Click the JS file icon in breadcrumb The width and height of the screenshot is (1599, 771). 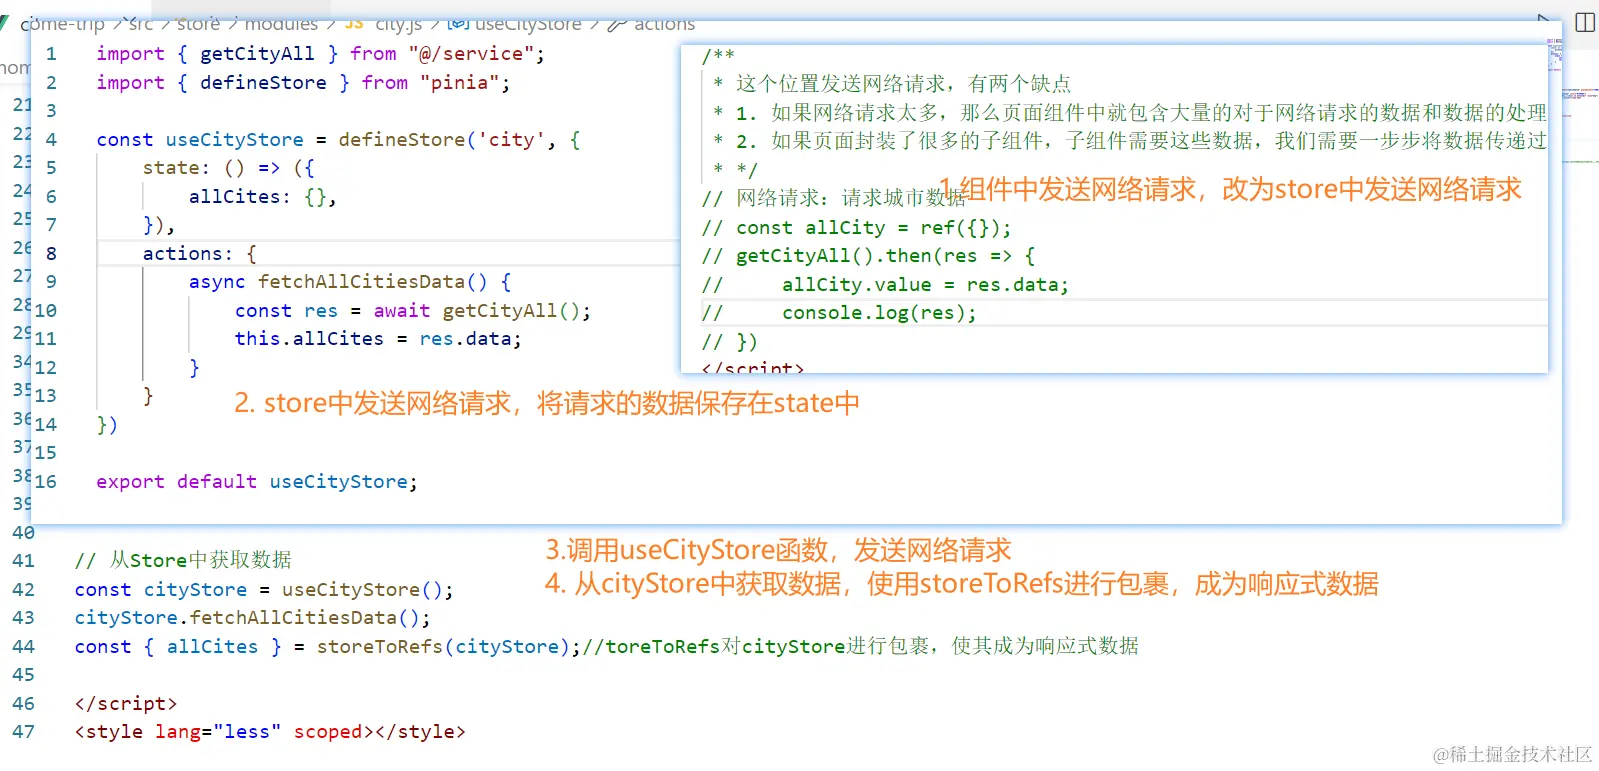354,22
